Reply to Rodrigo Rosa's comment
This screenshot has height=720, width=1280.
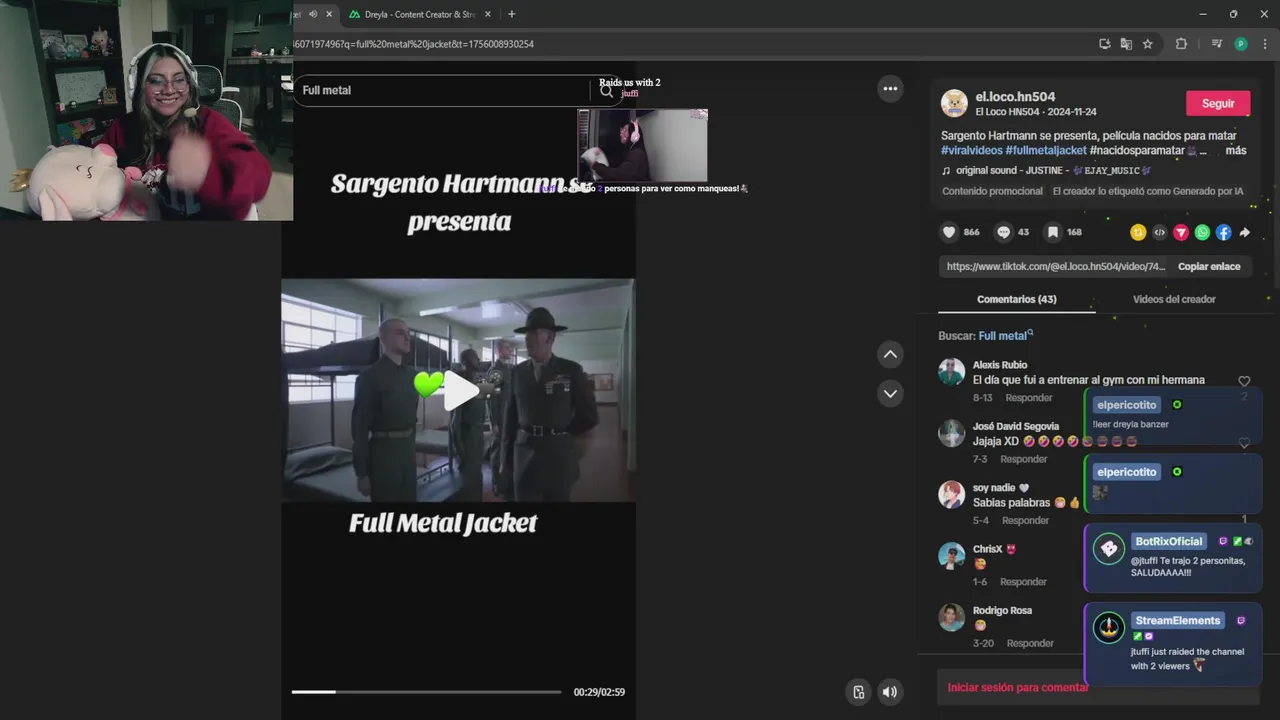click(x=1030, y=643)
